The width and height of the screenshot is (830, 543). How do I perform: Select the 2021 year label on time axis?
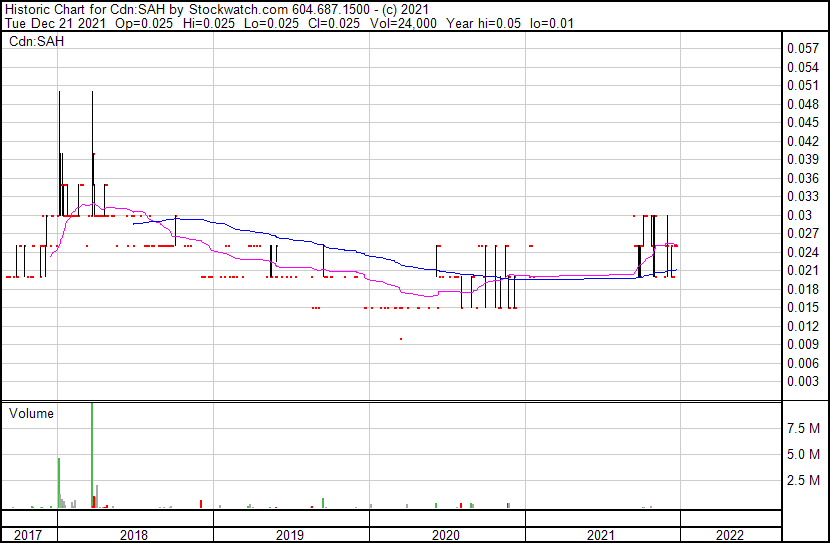click(x=601, y=535)
